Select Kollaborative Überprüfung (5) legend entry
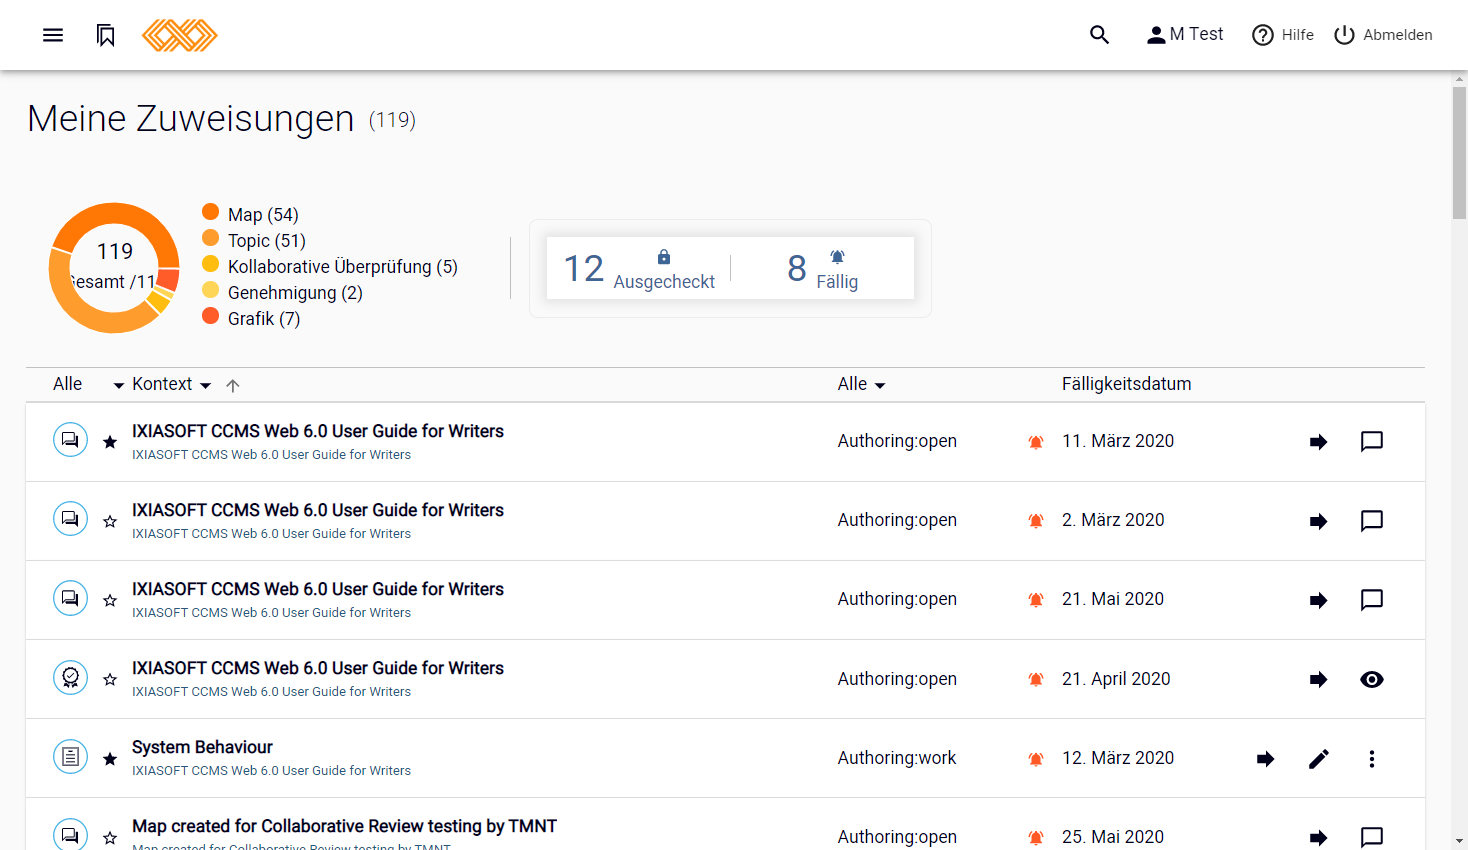The image size is (1468, 850). (x=330, y=266)
